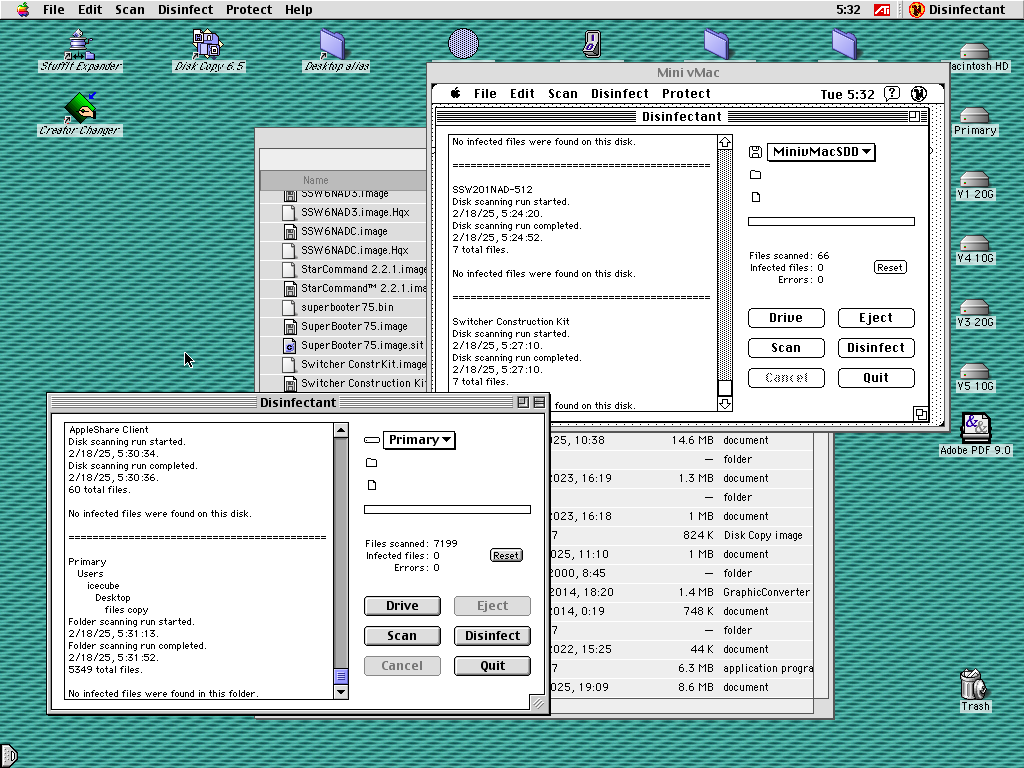Reset counters in the front Disinfectant window

click(x=506, y=556)
